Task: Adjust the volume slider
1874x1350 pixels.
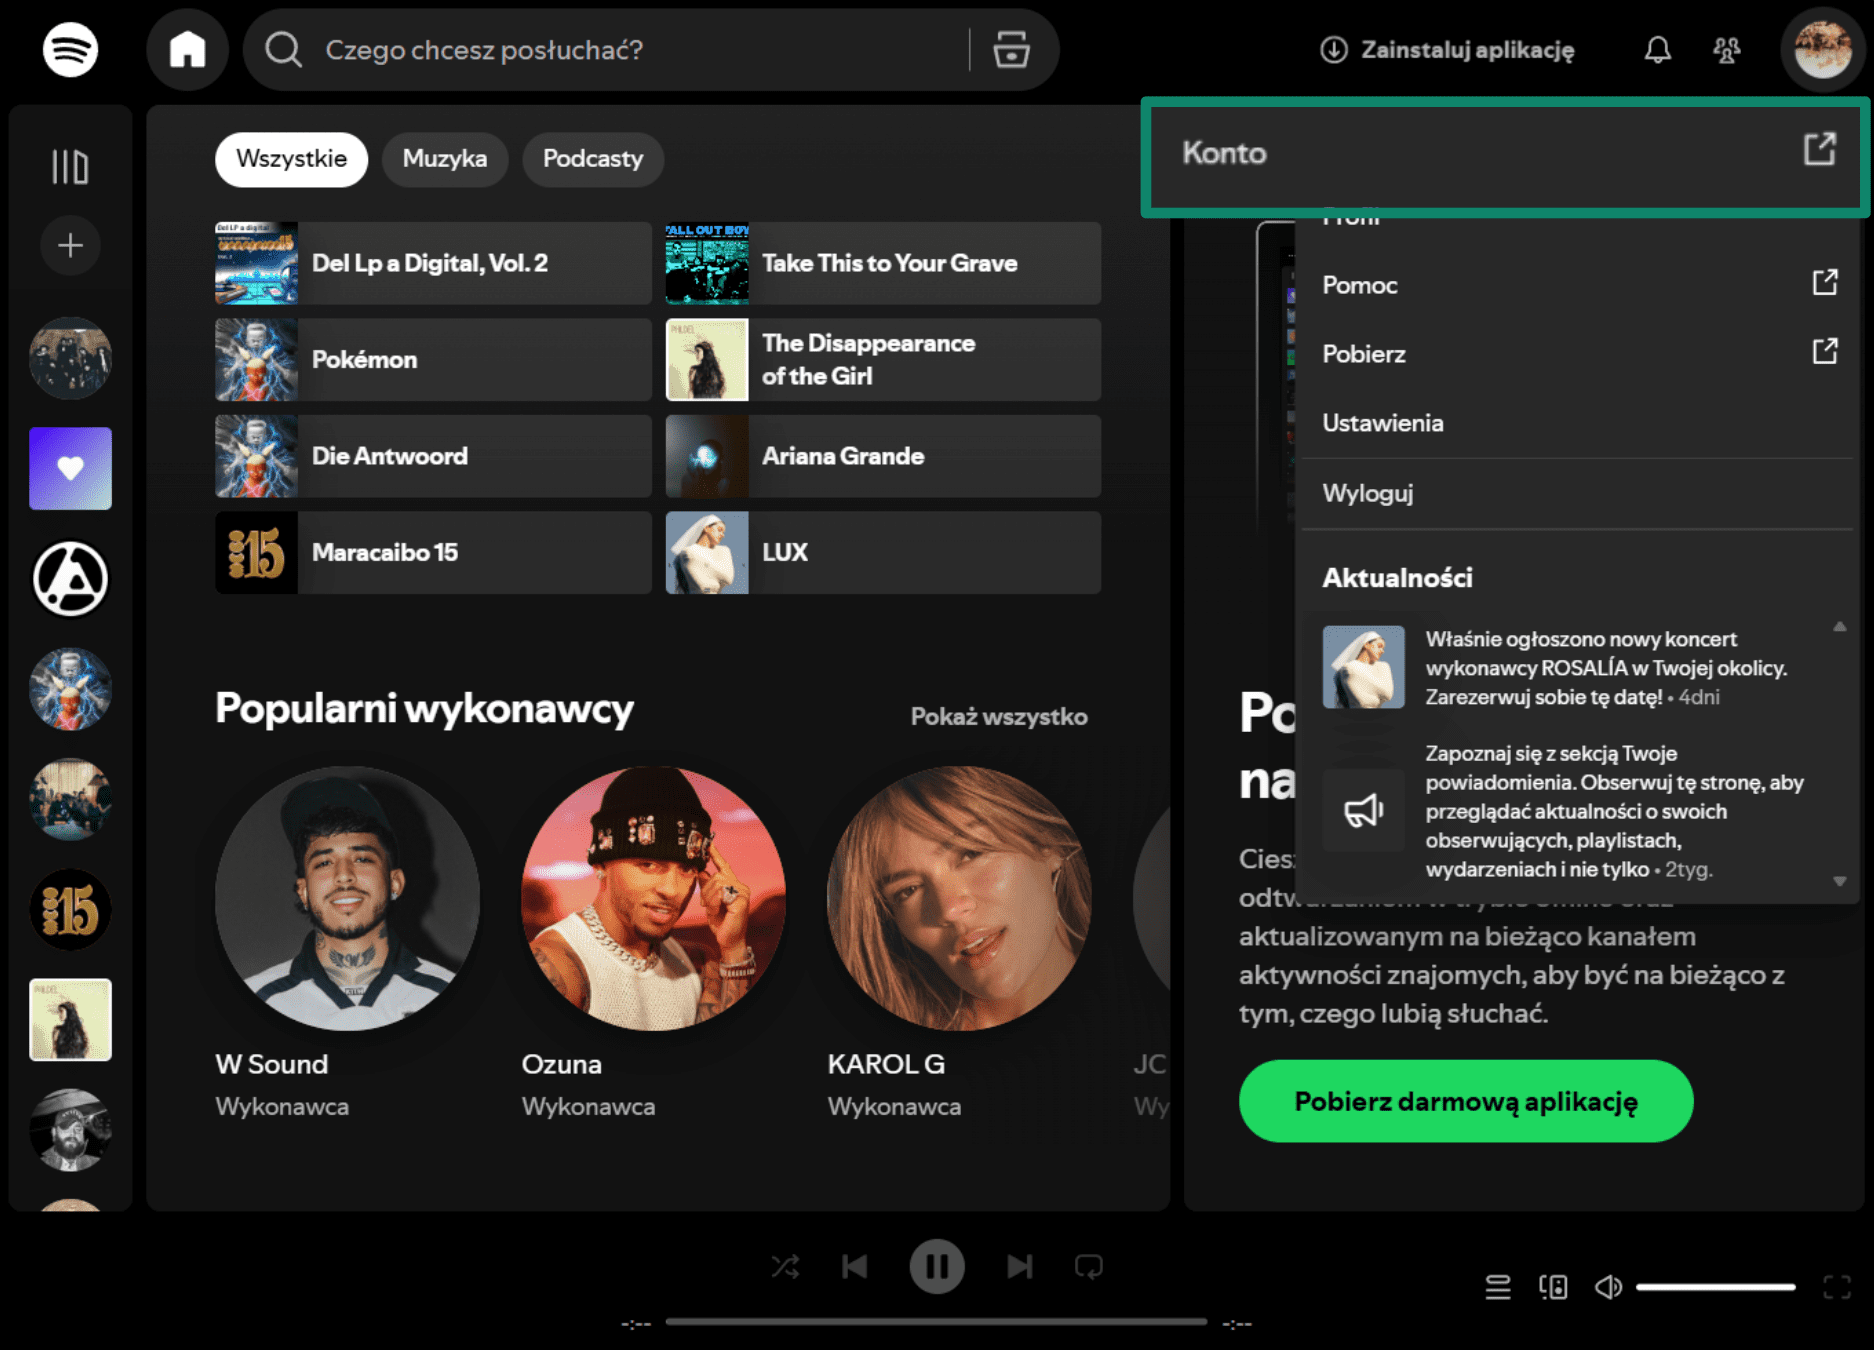Action: coord(1715,1287)
